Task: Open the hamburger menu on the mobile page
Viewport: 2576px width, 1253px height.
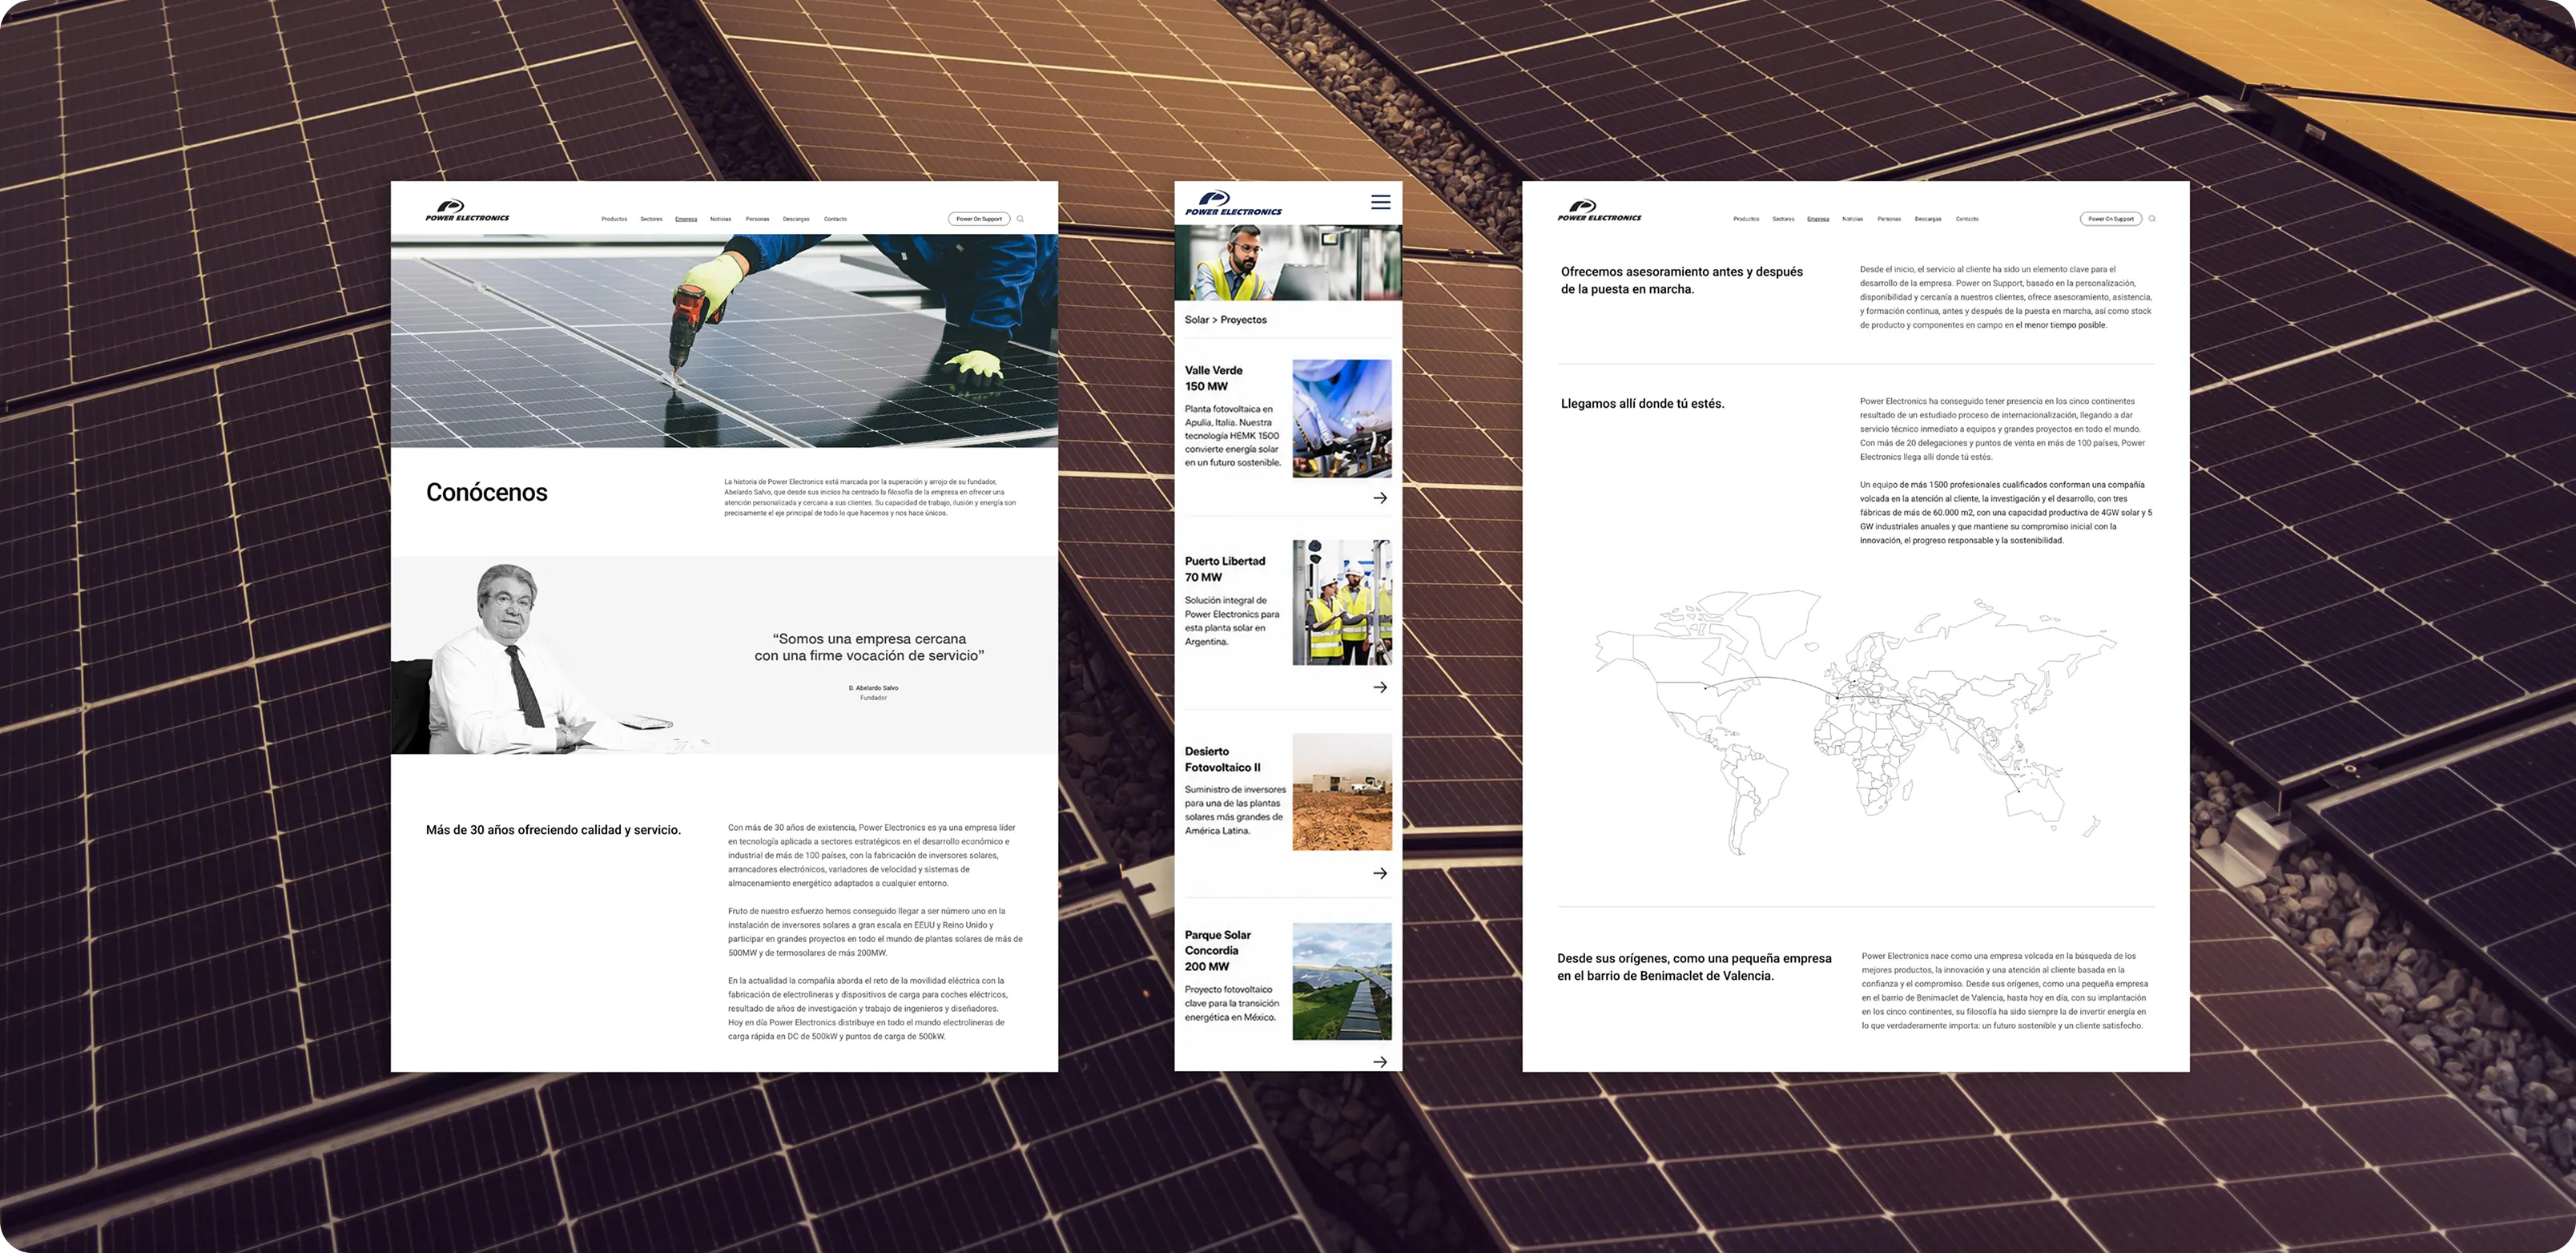Action: (1380, 202)
